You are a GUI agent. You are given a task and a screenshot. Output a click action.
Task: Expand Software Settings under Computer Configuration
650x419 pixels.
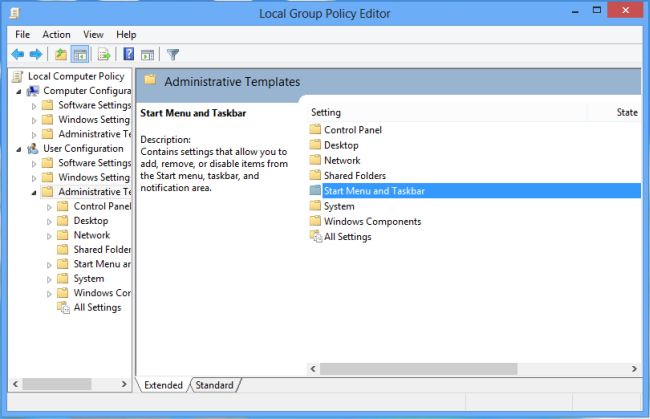point(34,106)
